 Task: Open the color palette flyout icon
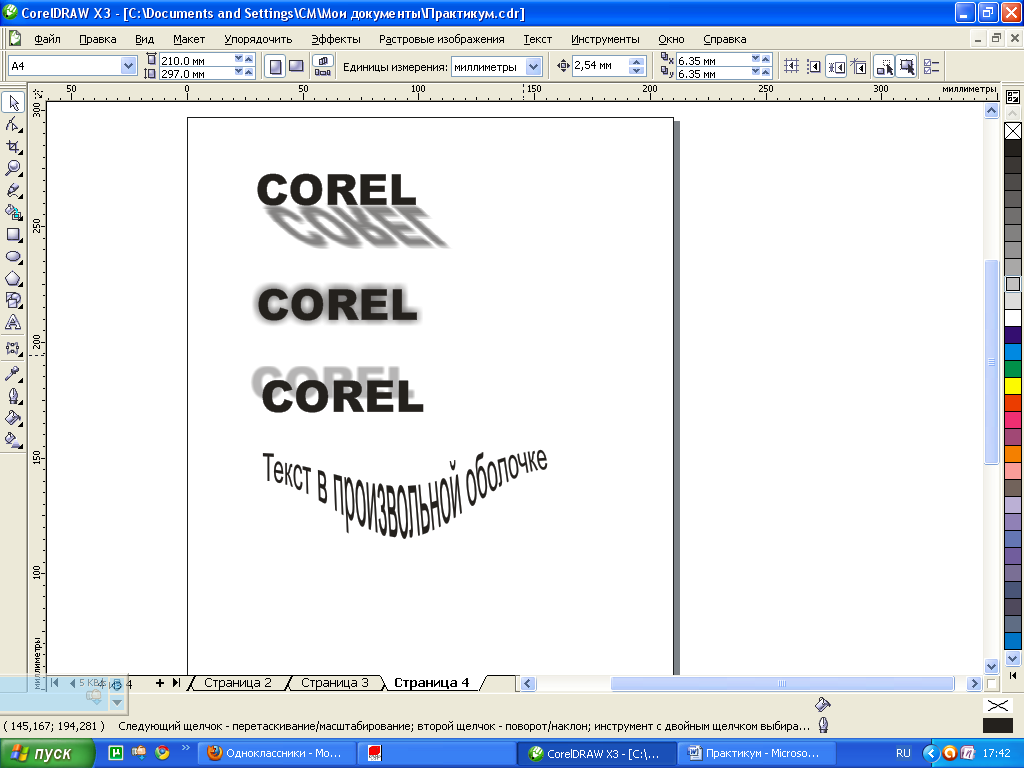pos(1013,97)
